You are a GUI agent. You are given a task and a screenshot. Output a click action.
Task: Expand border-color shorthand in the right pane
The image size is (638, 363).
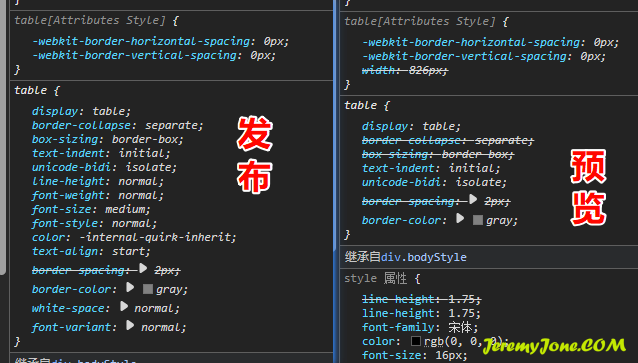click(460, 218)
